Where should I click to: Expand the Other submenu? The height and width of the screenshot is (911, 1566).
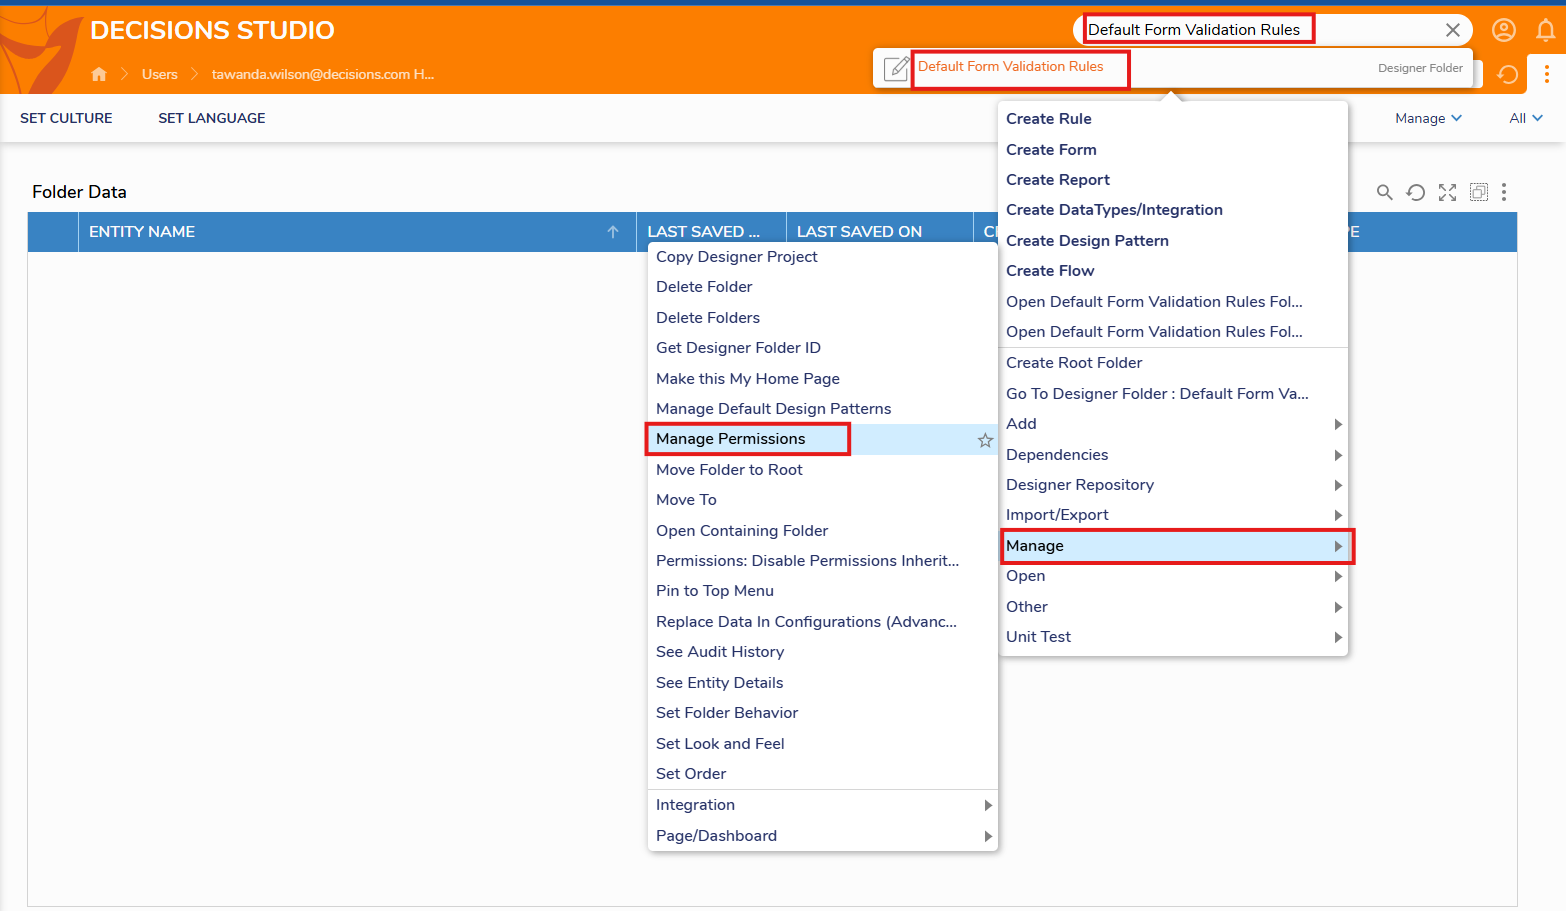1173,607
